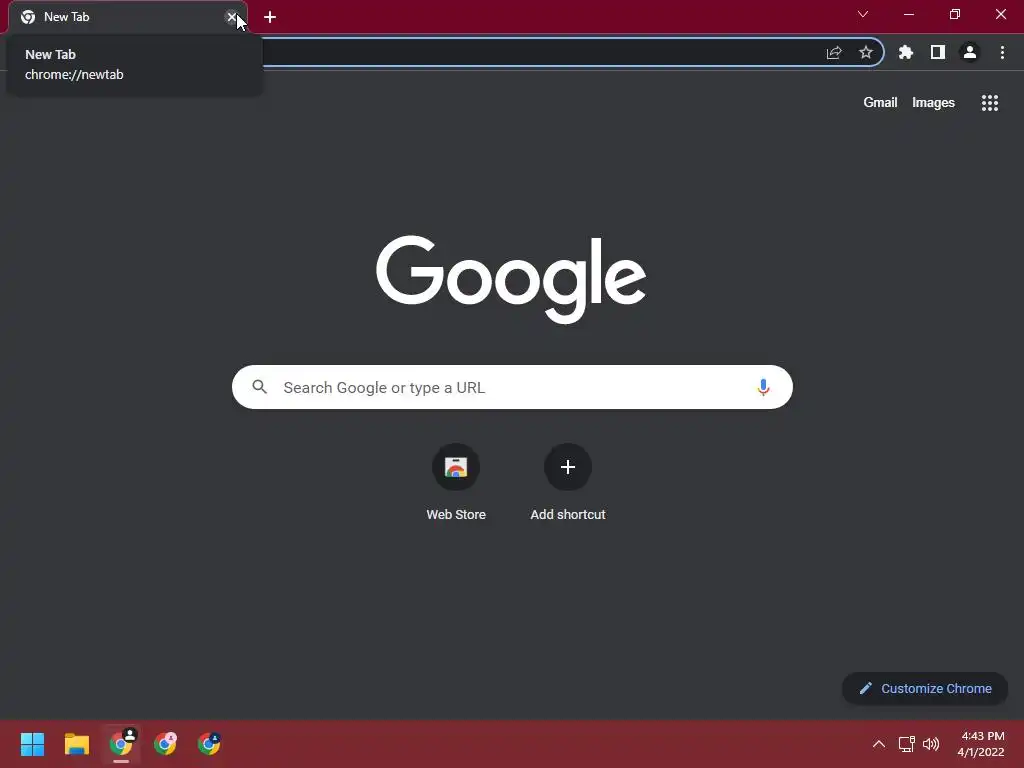
Task: Open Images link
Action: (933, 103)
